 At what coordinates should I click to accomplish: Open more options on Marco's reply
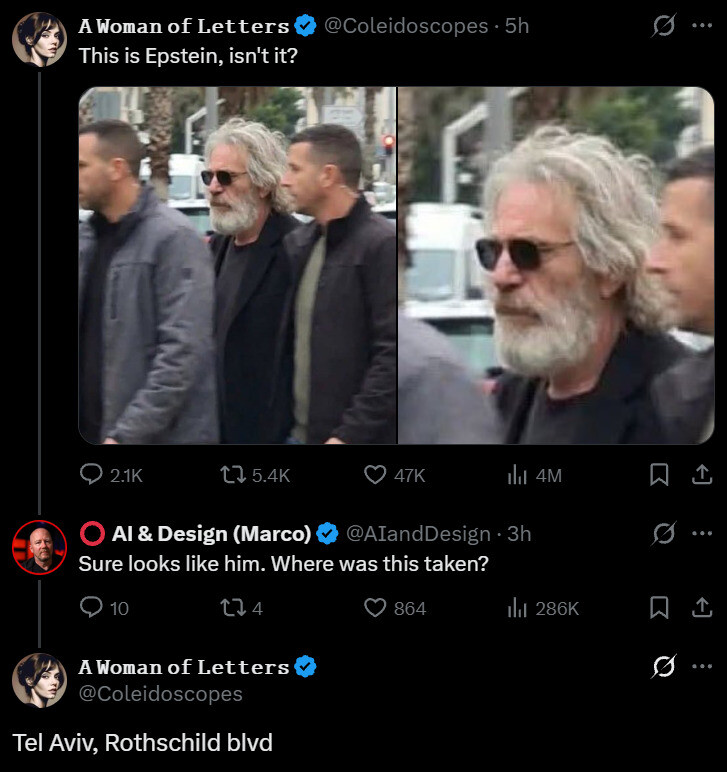coord(702,534)
